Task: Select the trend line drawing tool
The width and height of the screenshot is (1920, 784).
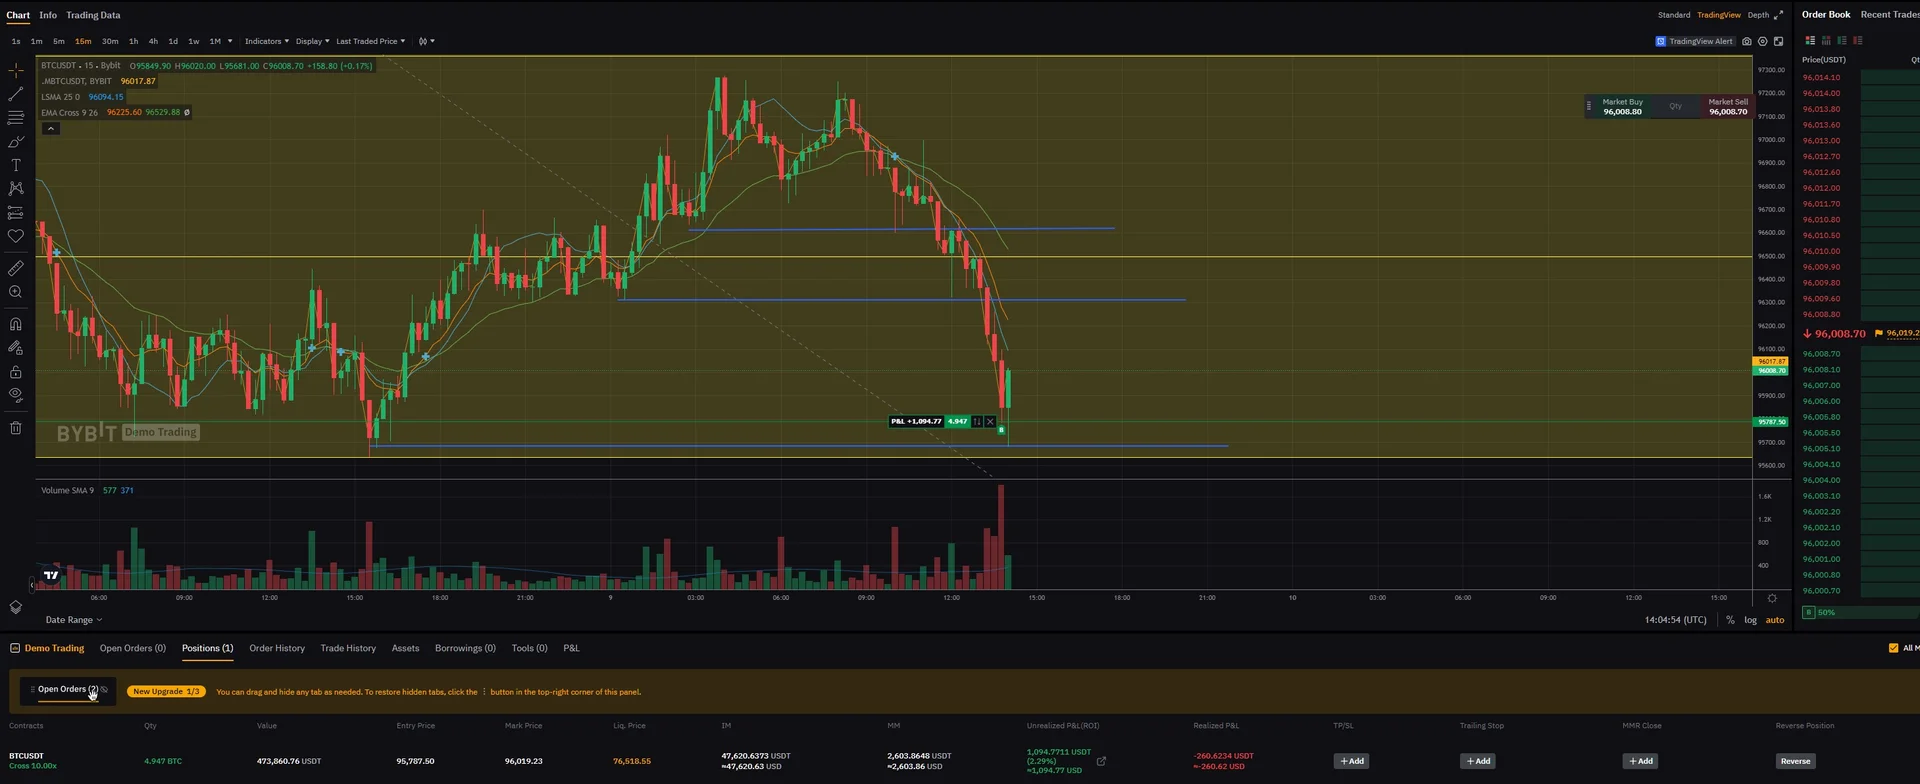Action: (x=15, y=94)
